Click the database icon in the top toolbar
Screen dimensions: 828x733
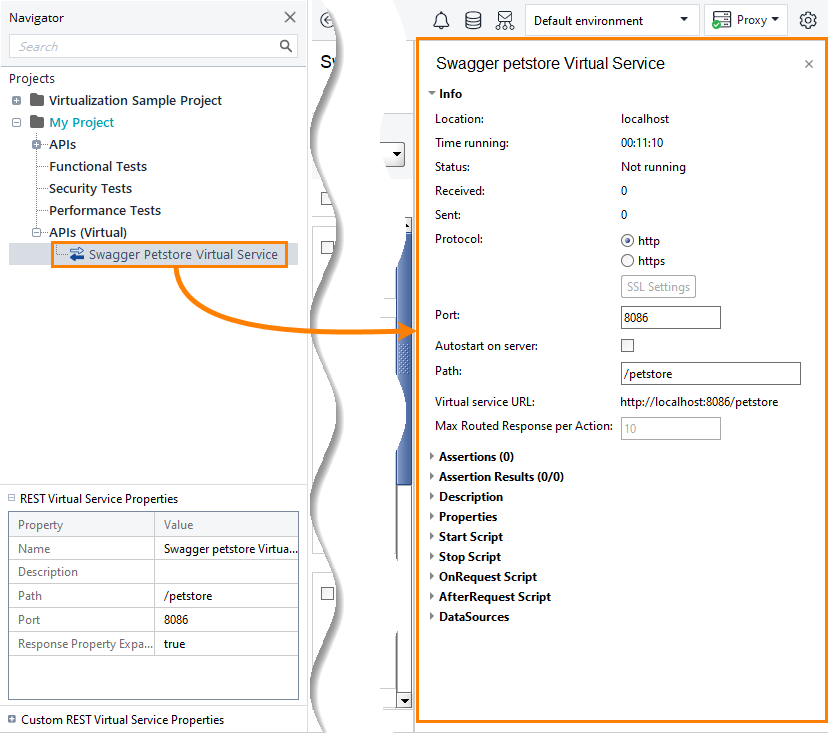[x=473, y=20]
